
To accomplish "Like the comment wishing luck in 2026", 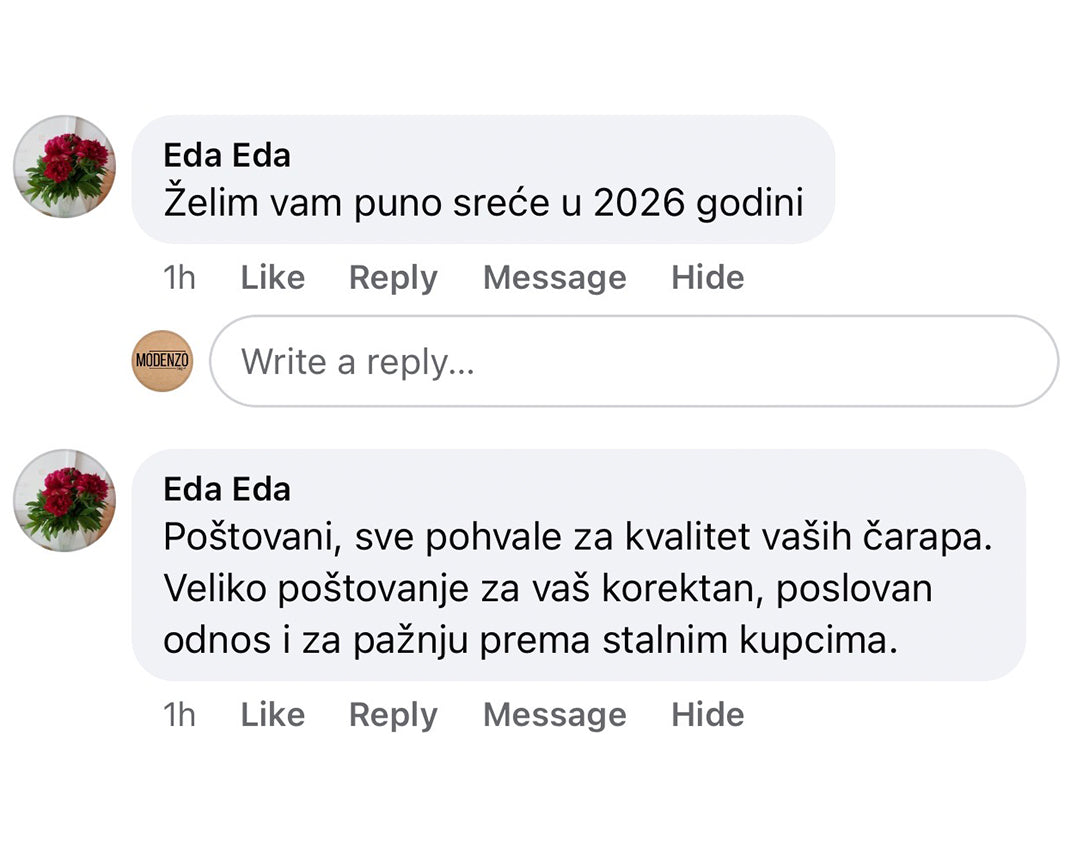I will pos(272,277).
